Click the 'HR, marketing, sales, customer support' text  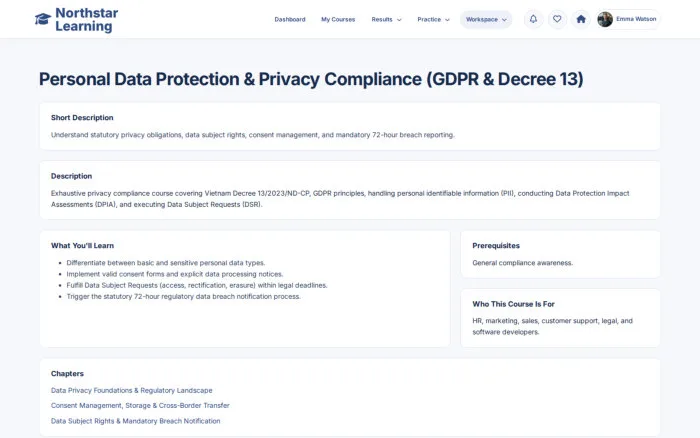pos(552,326)
